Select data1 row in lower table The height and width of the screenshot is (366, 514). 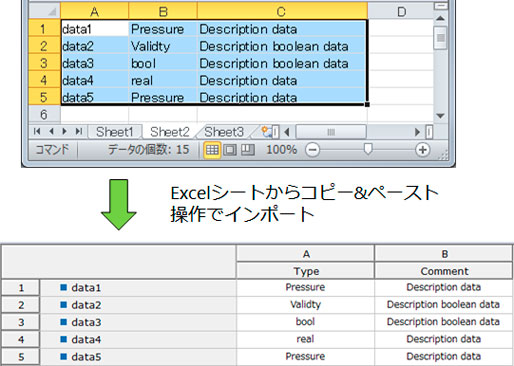(138, 288)
